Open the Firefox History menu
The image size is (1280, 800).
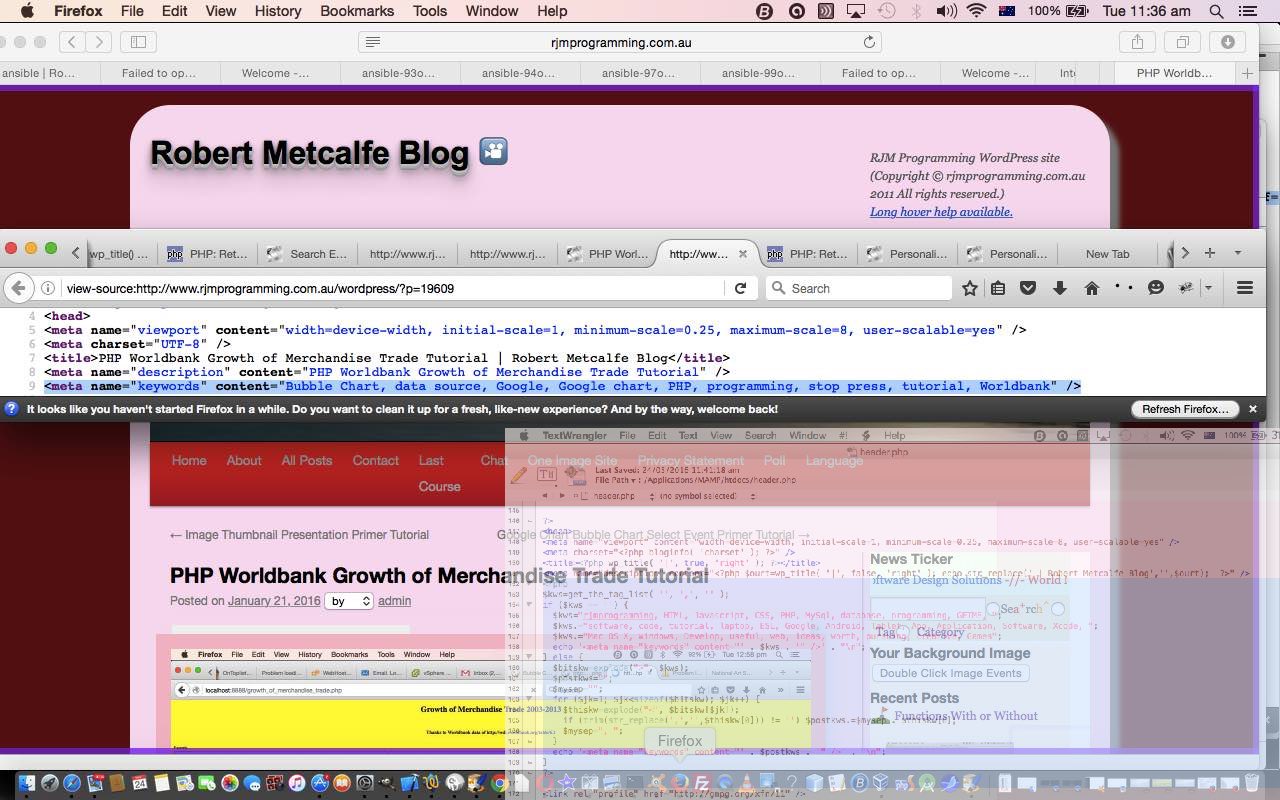(278, 11)
